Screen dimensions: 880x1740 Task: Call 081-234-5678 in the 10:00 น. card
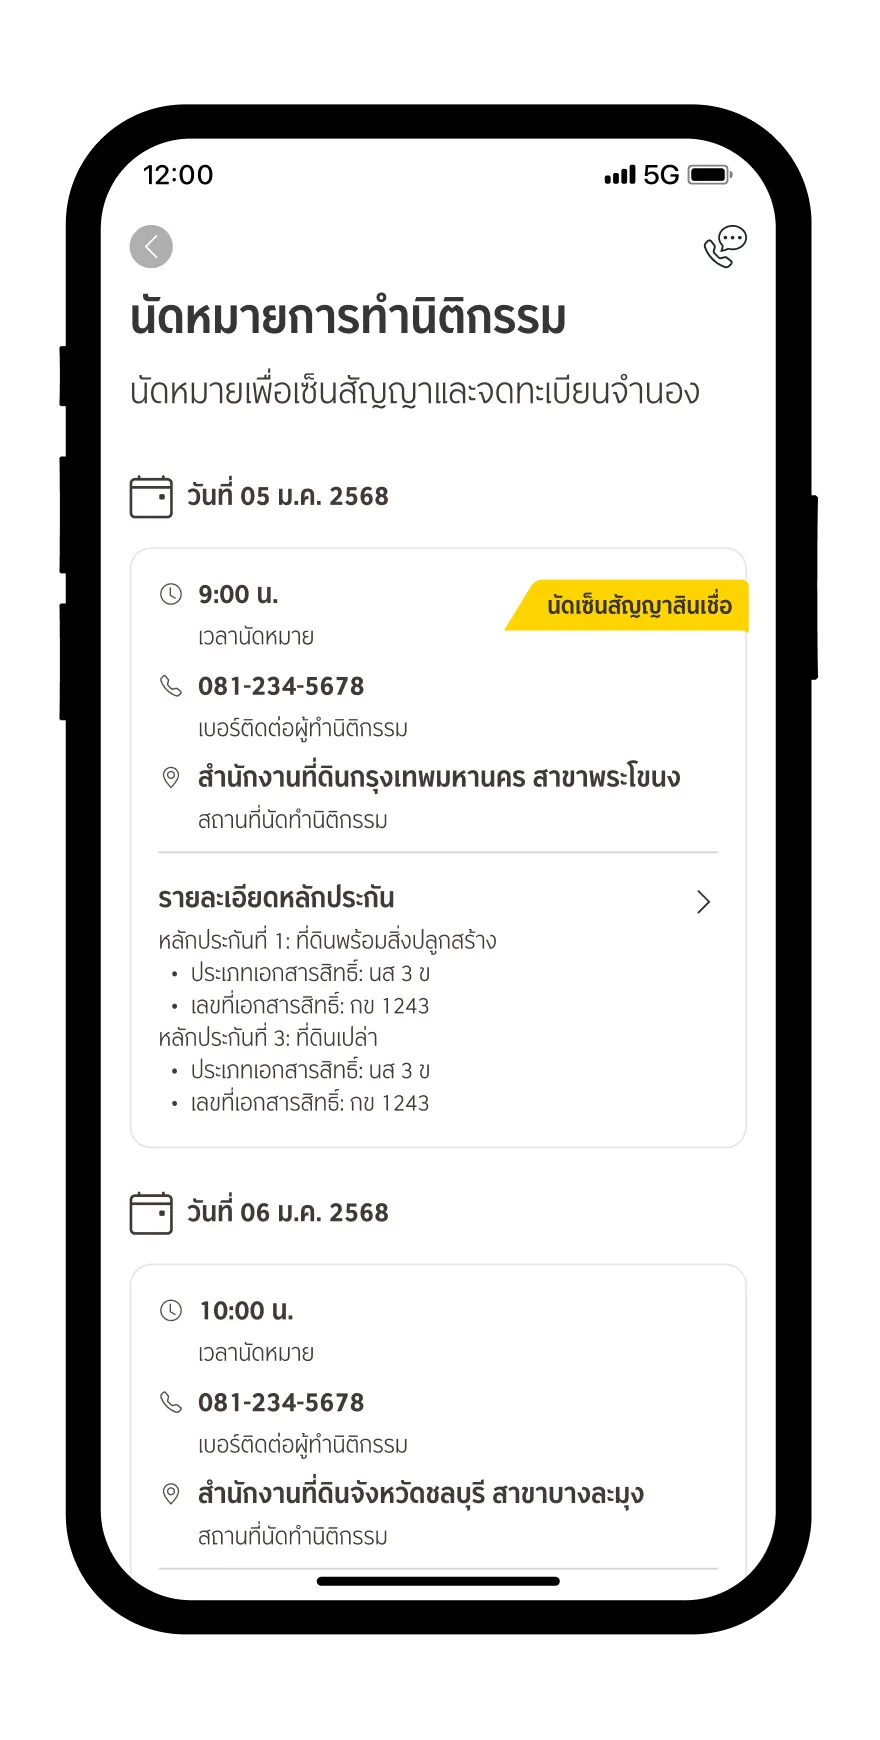click(x=281, y=1403)
